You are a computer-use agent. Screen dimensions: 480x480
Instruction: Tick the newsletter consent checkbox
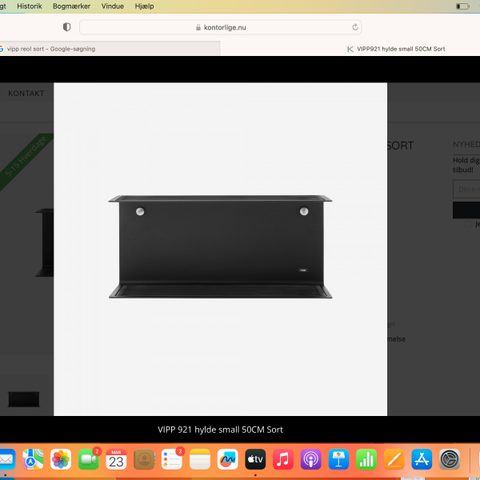coord(468,224)
